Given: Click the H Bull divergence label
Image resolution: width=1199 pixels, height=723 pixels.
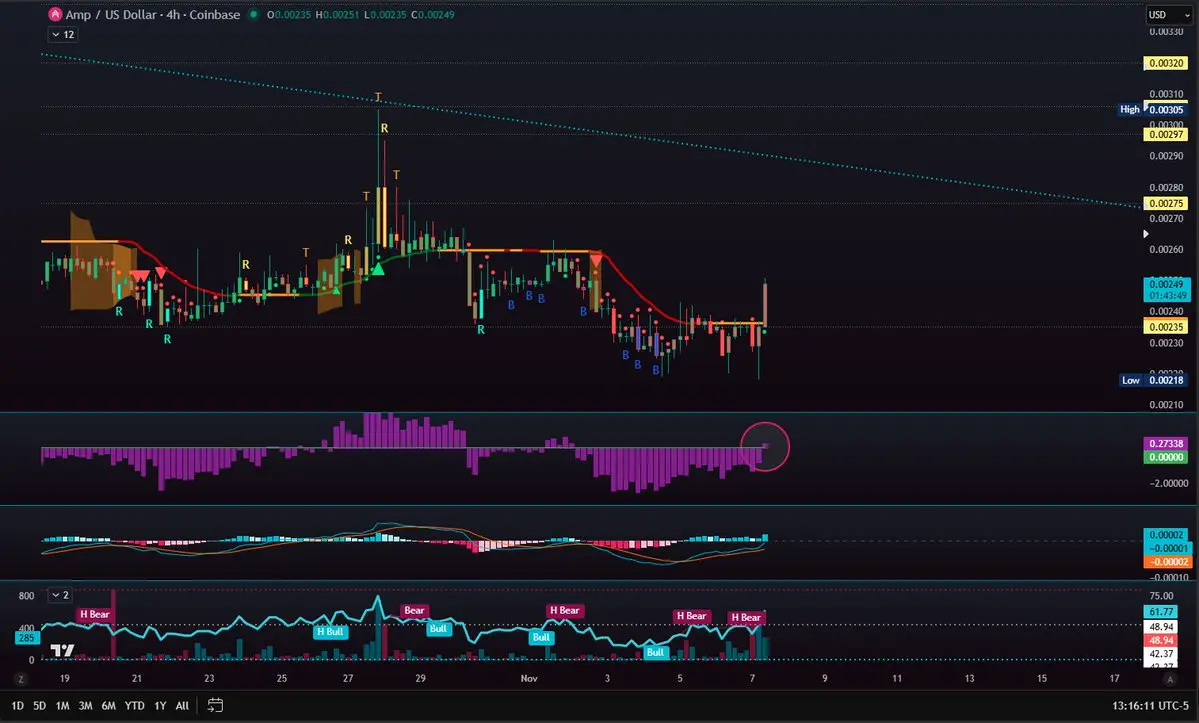Looking at the screenshot, I should [330, 631].
